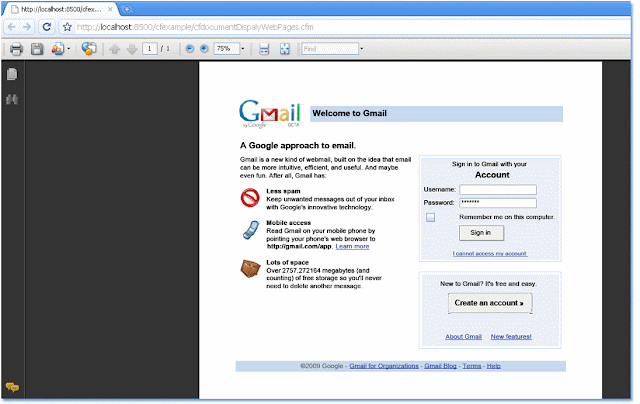640x404 pixels.
Task: Open I cannot access my account link
Action: tap(490, 254)
